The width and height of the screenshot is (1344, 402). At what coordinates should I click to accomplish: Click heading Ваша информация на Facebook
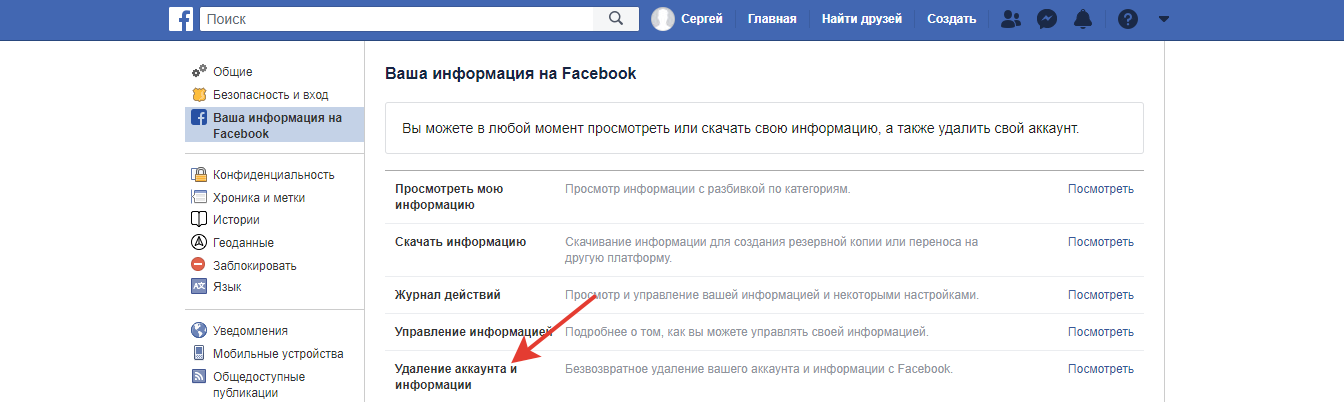[511, 74]
